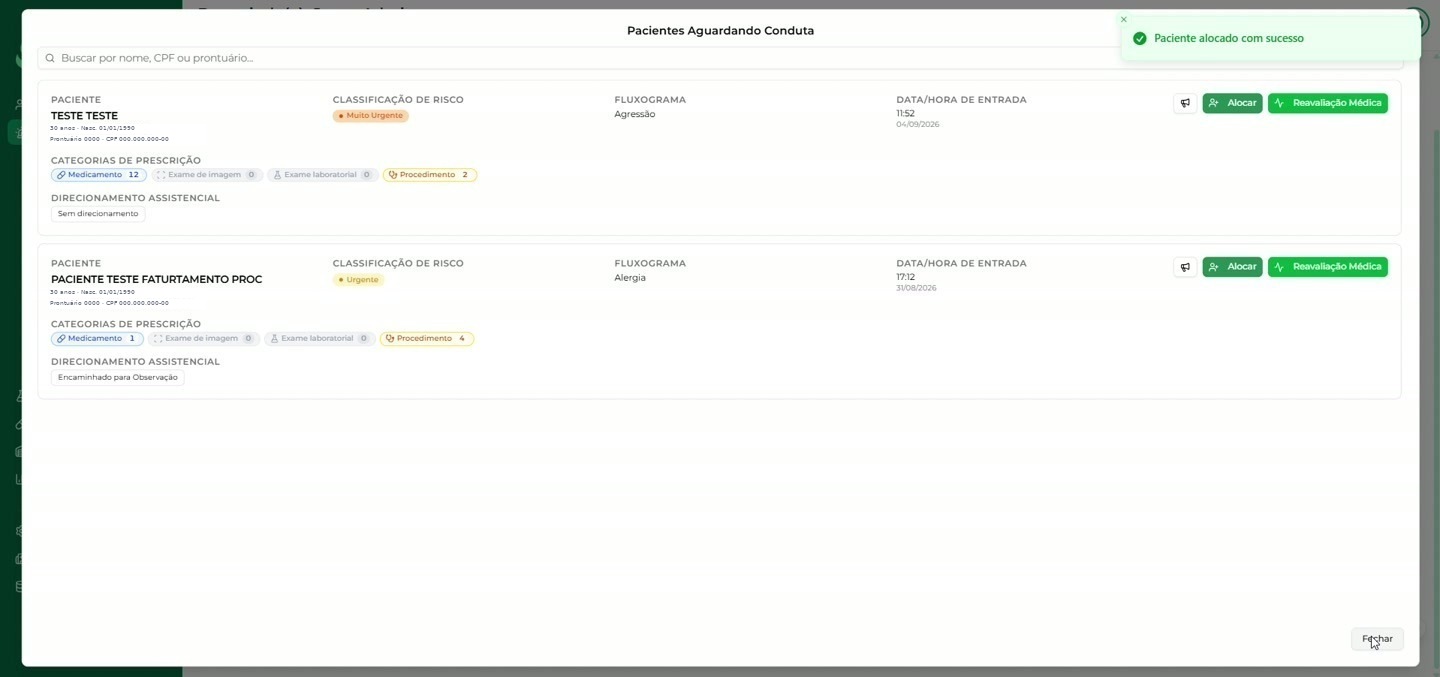This screenshot has height=677, width=1440.
Task: Select Exame laboratorial chip under PACIENTE TESTE FATURTAMENTO PROC
Action: [319, 339]
